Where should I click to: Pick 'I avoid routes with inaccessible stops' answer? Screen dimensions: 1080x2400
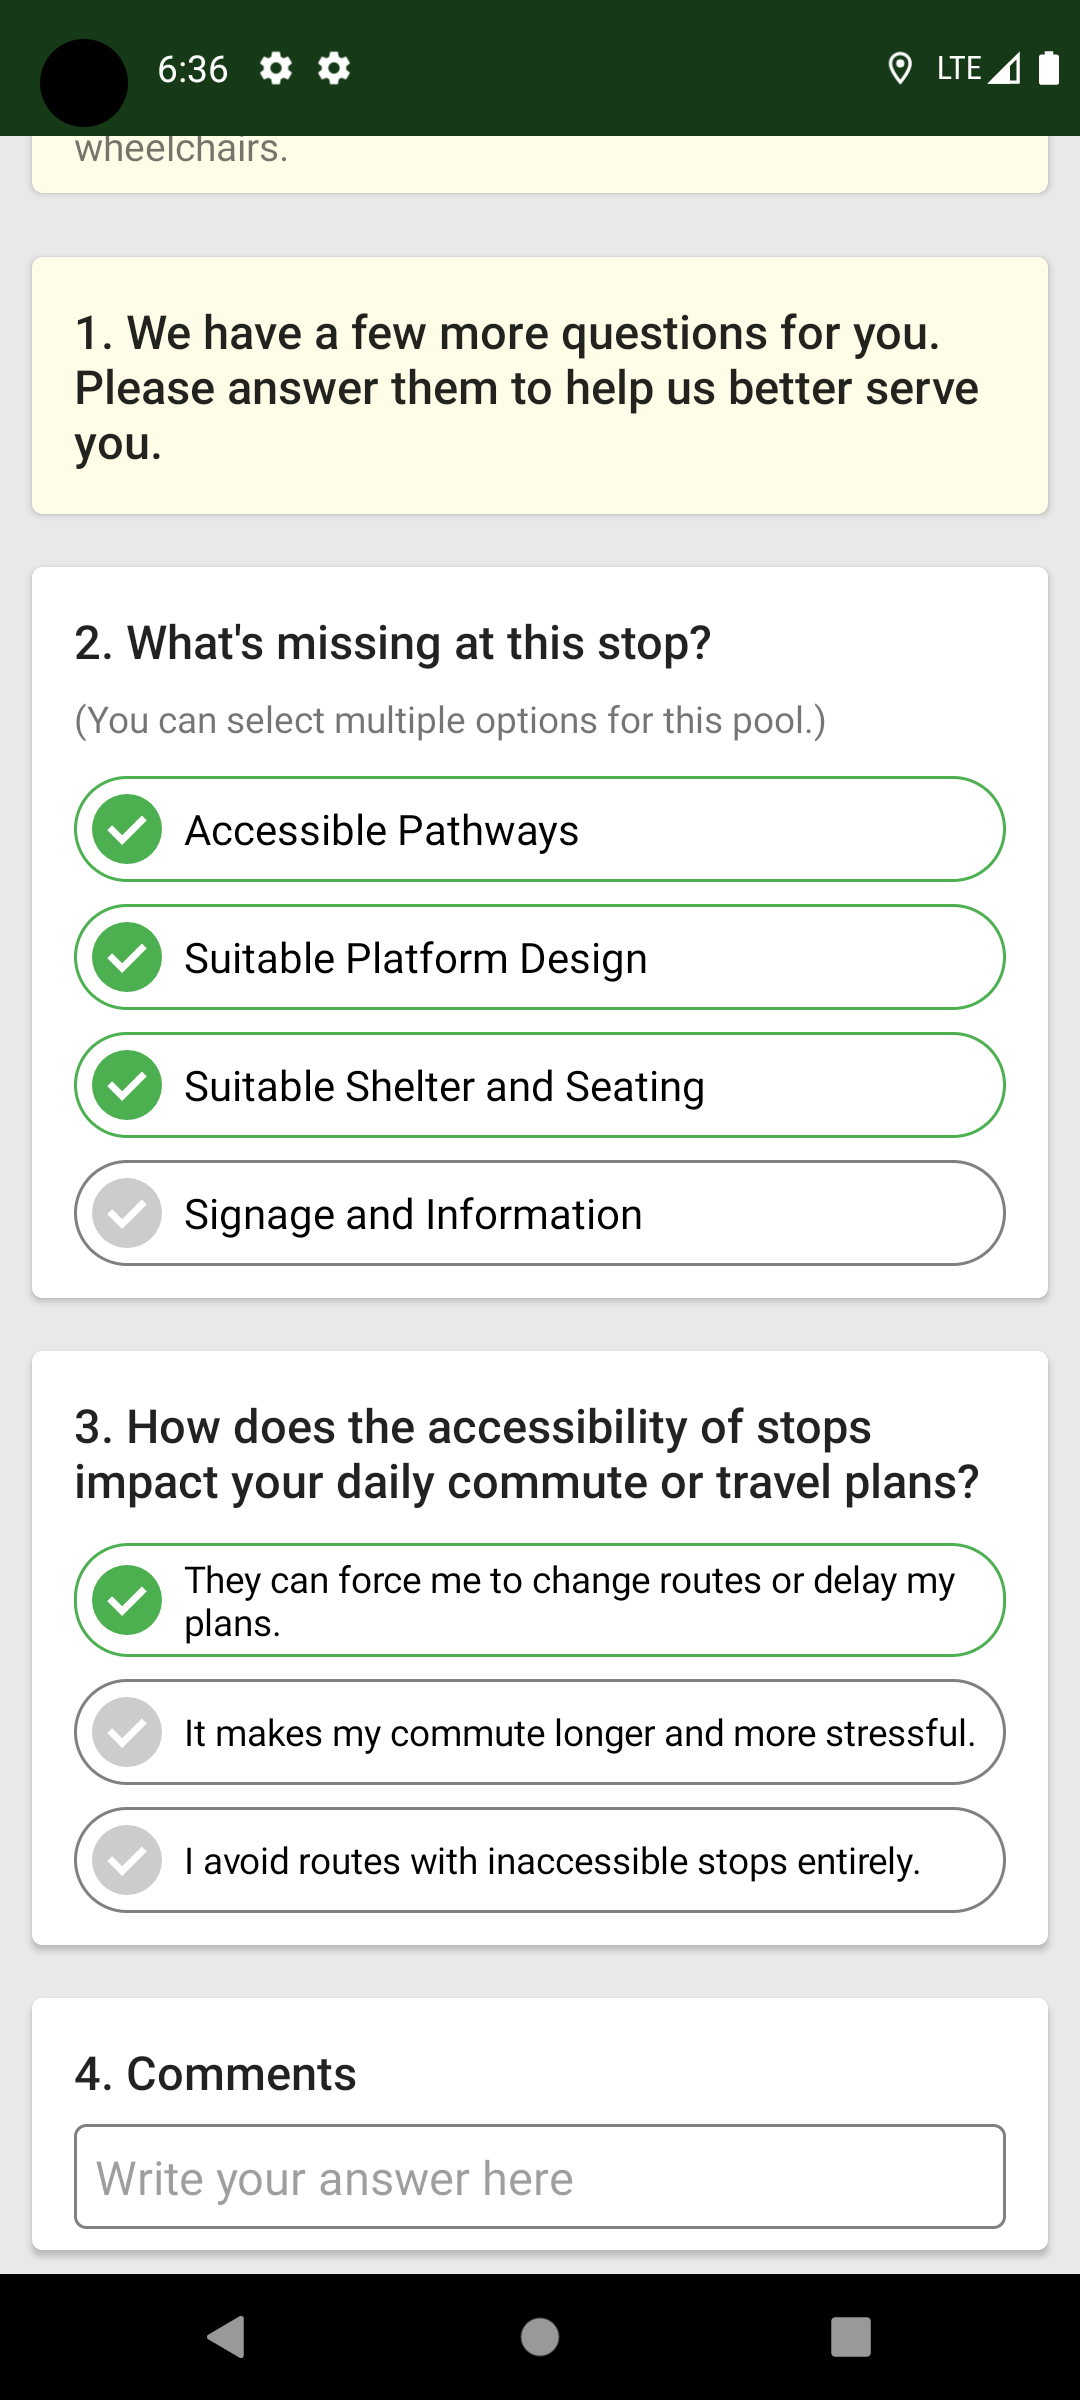click(x=540, y=1860)
